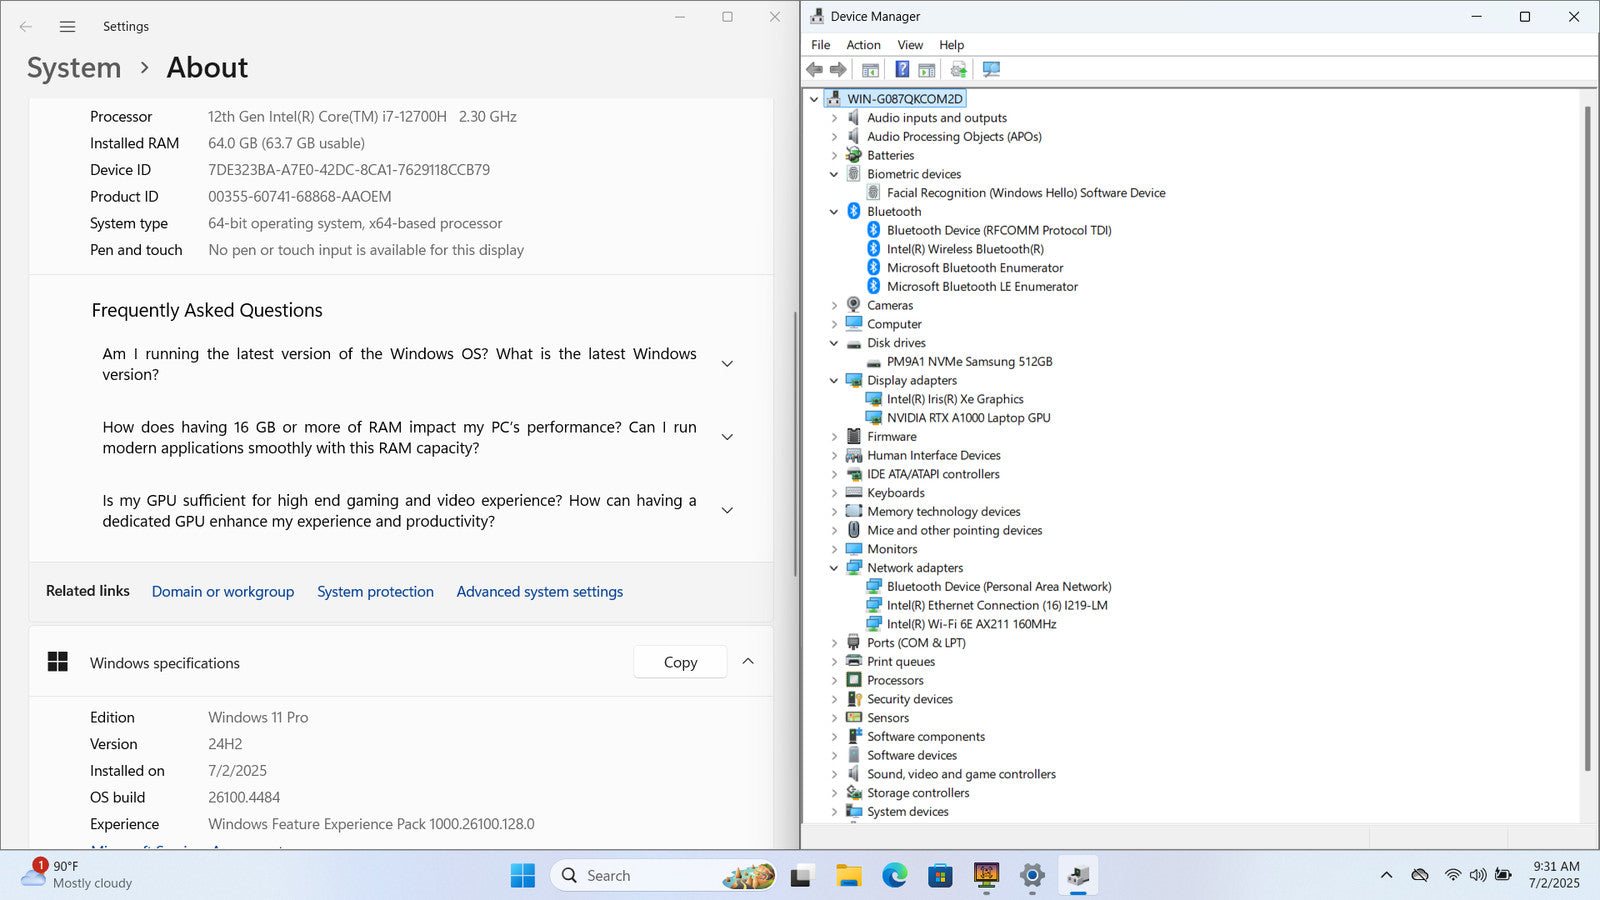Click the volume icon in system tray
Screen dimensions: 1600x900
1478,875
